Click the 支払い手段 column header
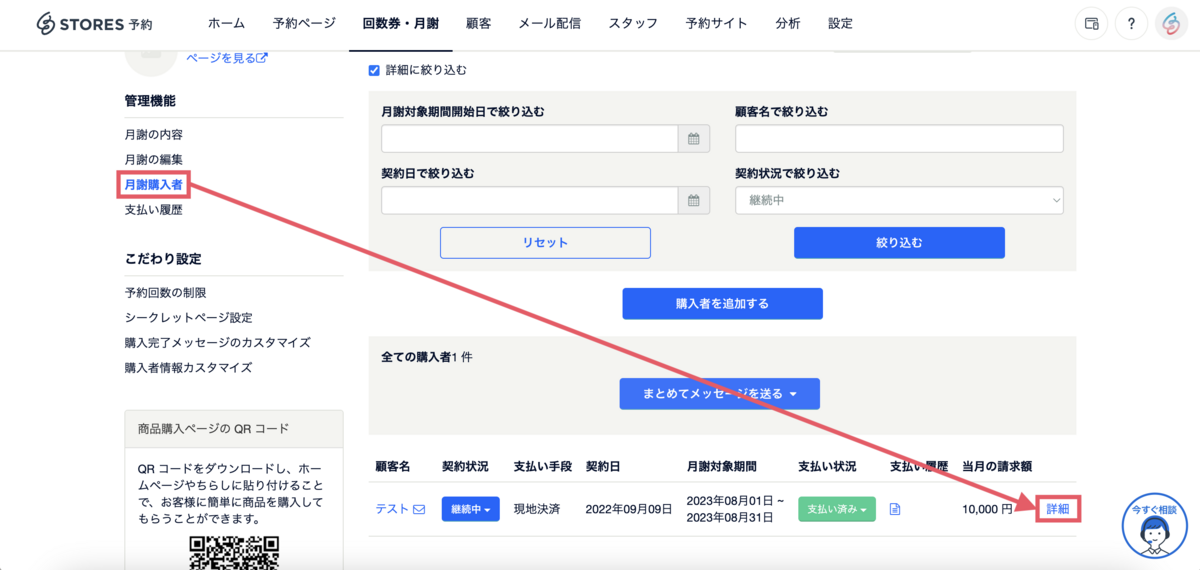Image resolution: width=1200 pixels, height=570 pixels. click(542, 466)
